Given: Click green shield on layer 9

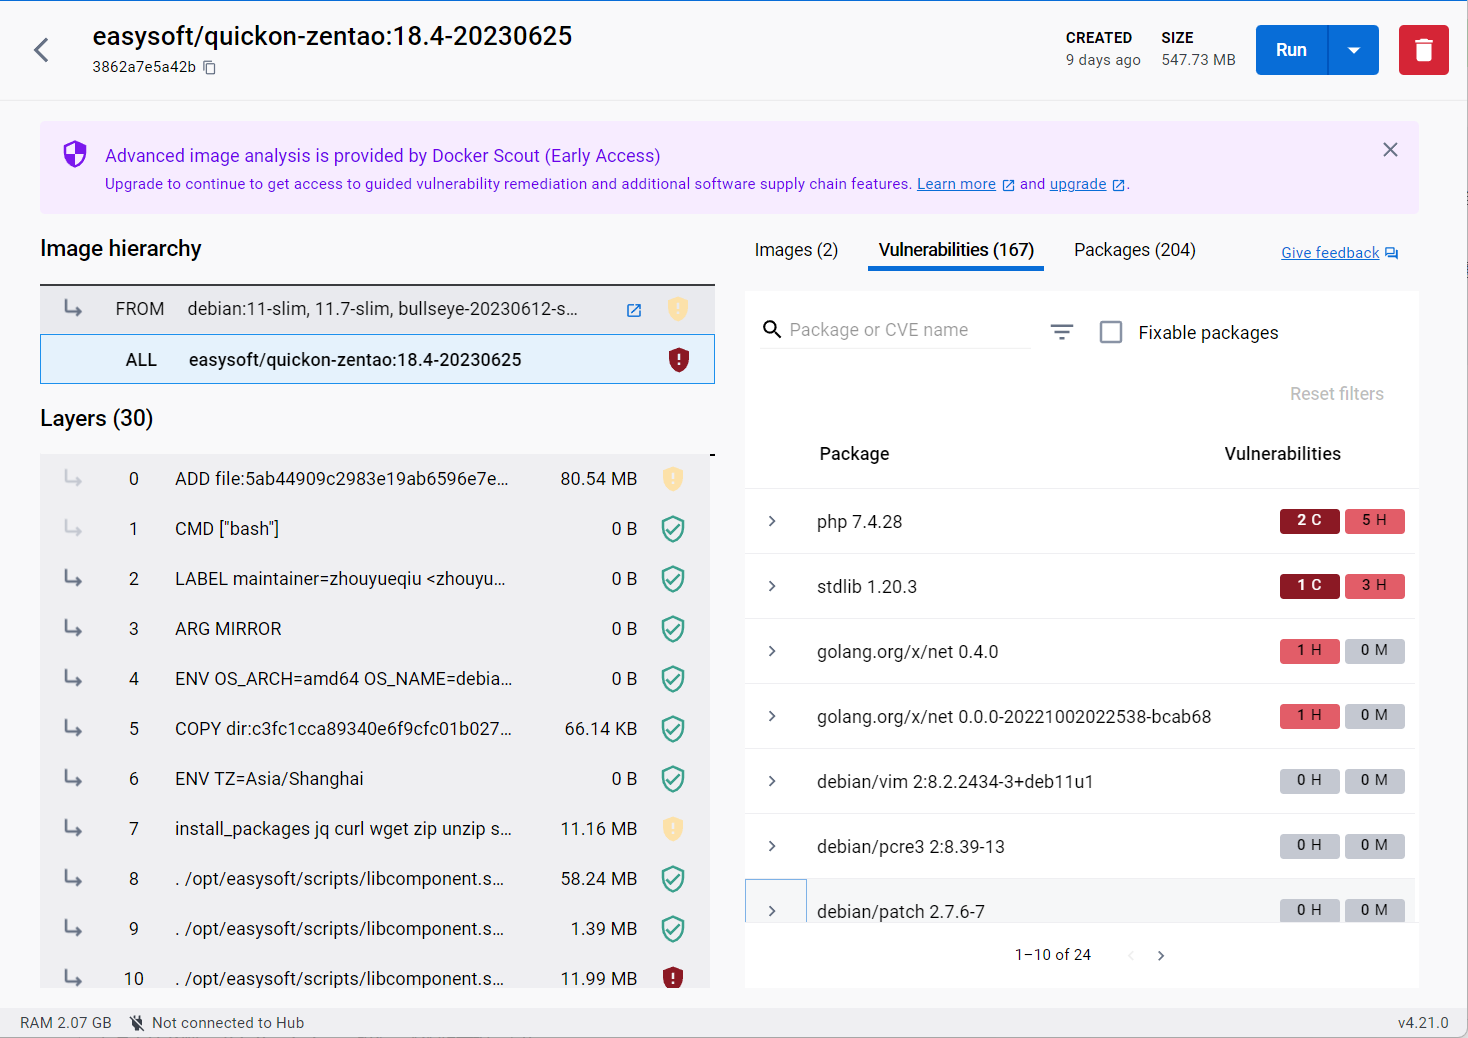Looking at the screenshot, I should [673, 929].
